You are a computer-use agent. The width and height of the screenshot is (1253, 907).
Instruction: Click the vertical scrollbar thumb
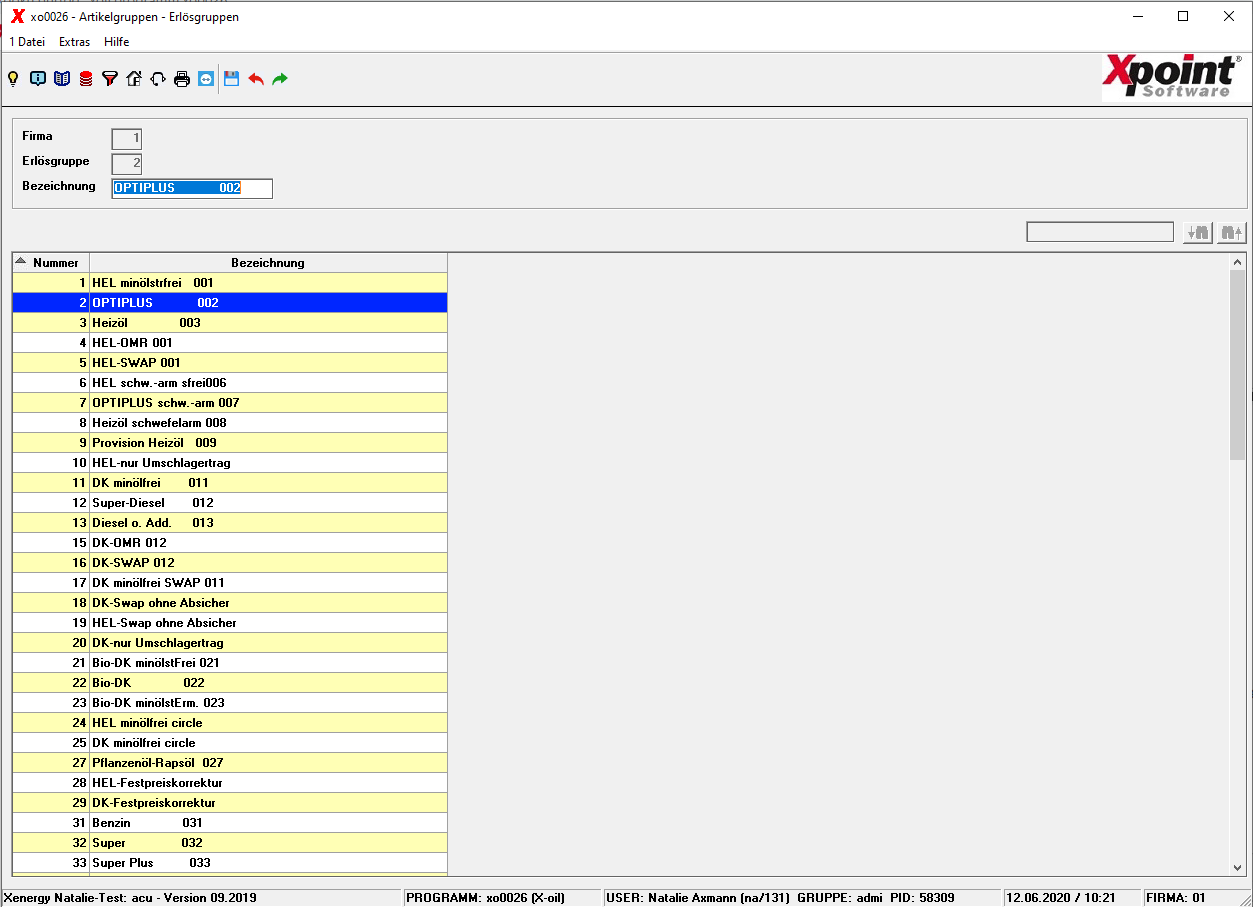(x=1238, y=365)
